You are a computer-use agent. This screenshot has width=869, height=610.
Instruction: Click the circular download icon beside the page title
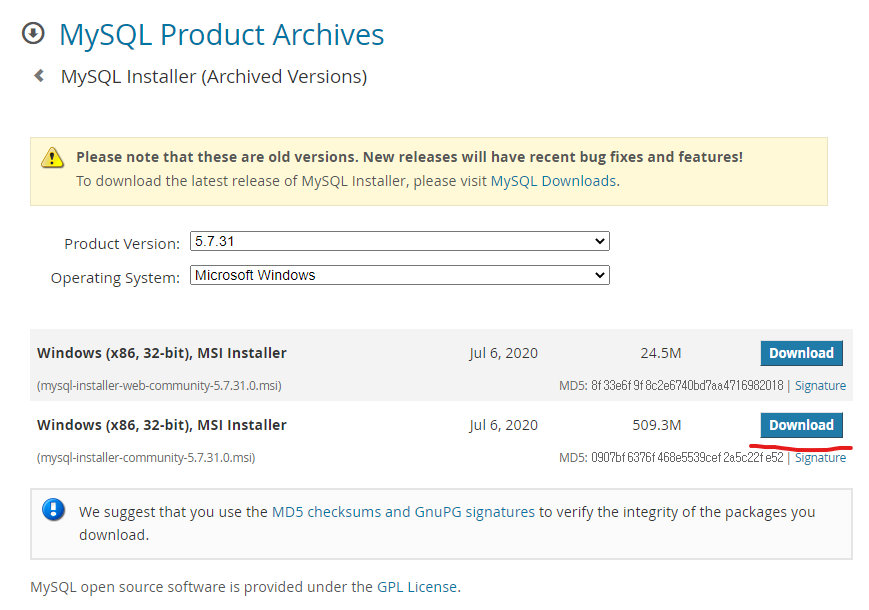(x=33, y=34)
